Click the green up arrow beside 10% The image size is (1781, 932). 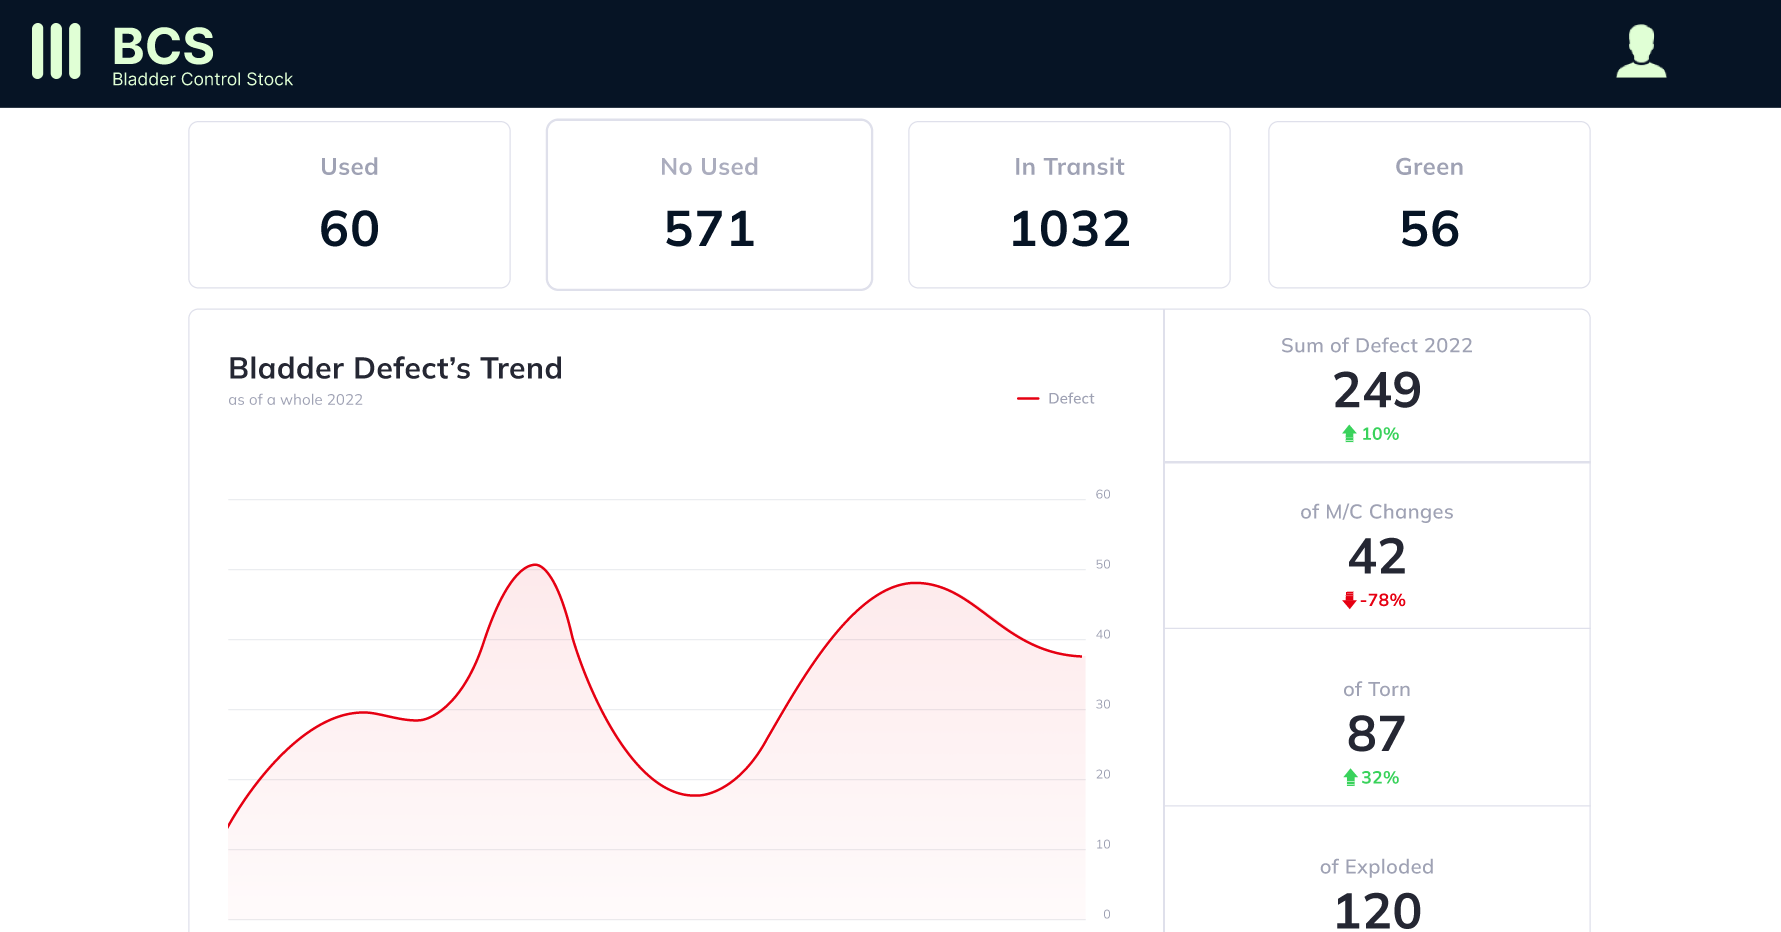pyautogui.click(x=1349, y=433)
